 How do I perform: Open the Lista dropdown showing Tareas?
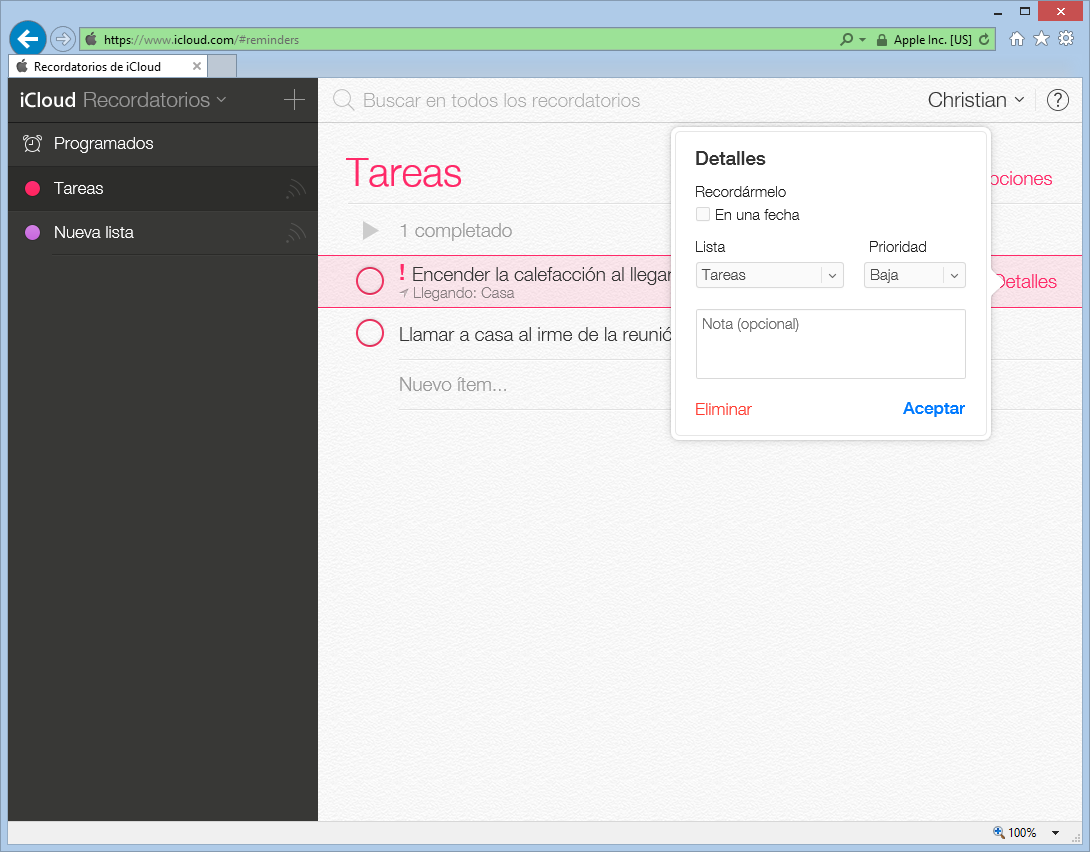click(770, 275)
